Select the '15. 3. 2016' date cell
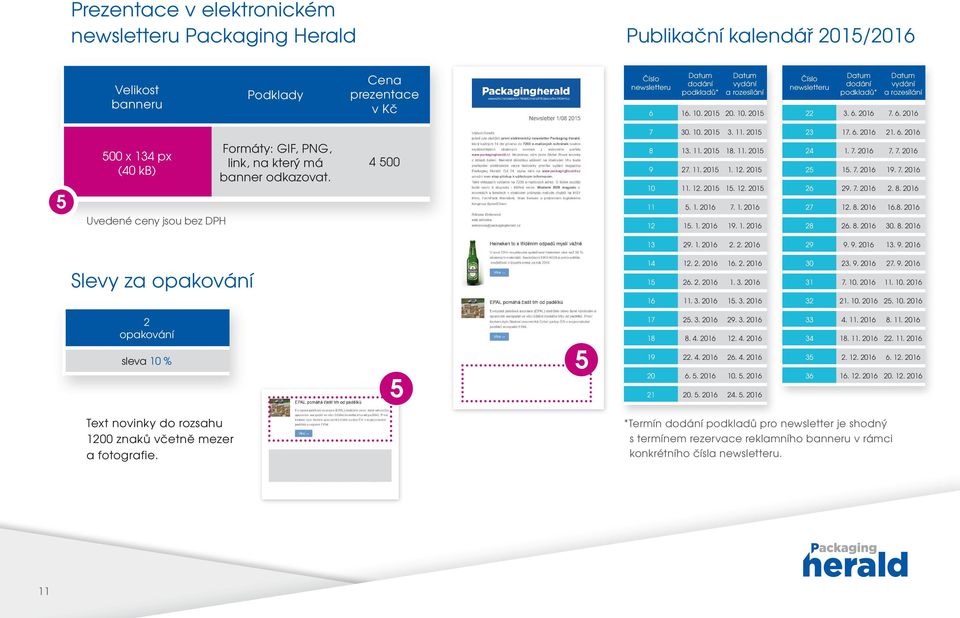Screen dimensions: 960x618 point(744,301)
